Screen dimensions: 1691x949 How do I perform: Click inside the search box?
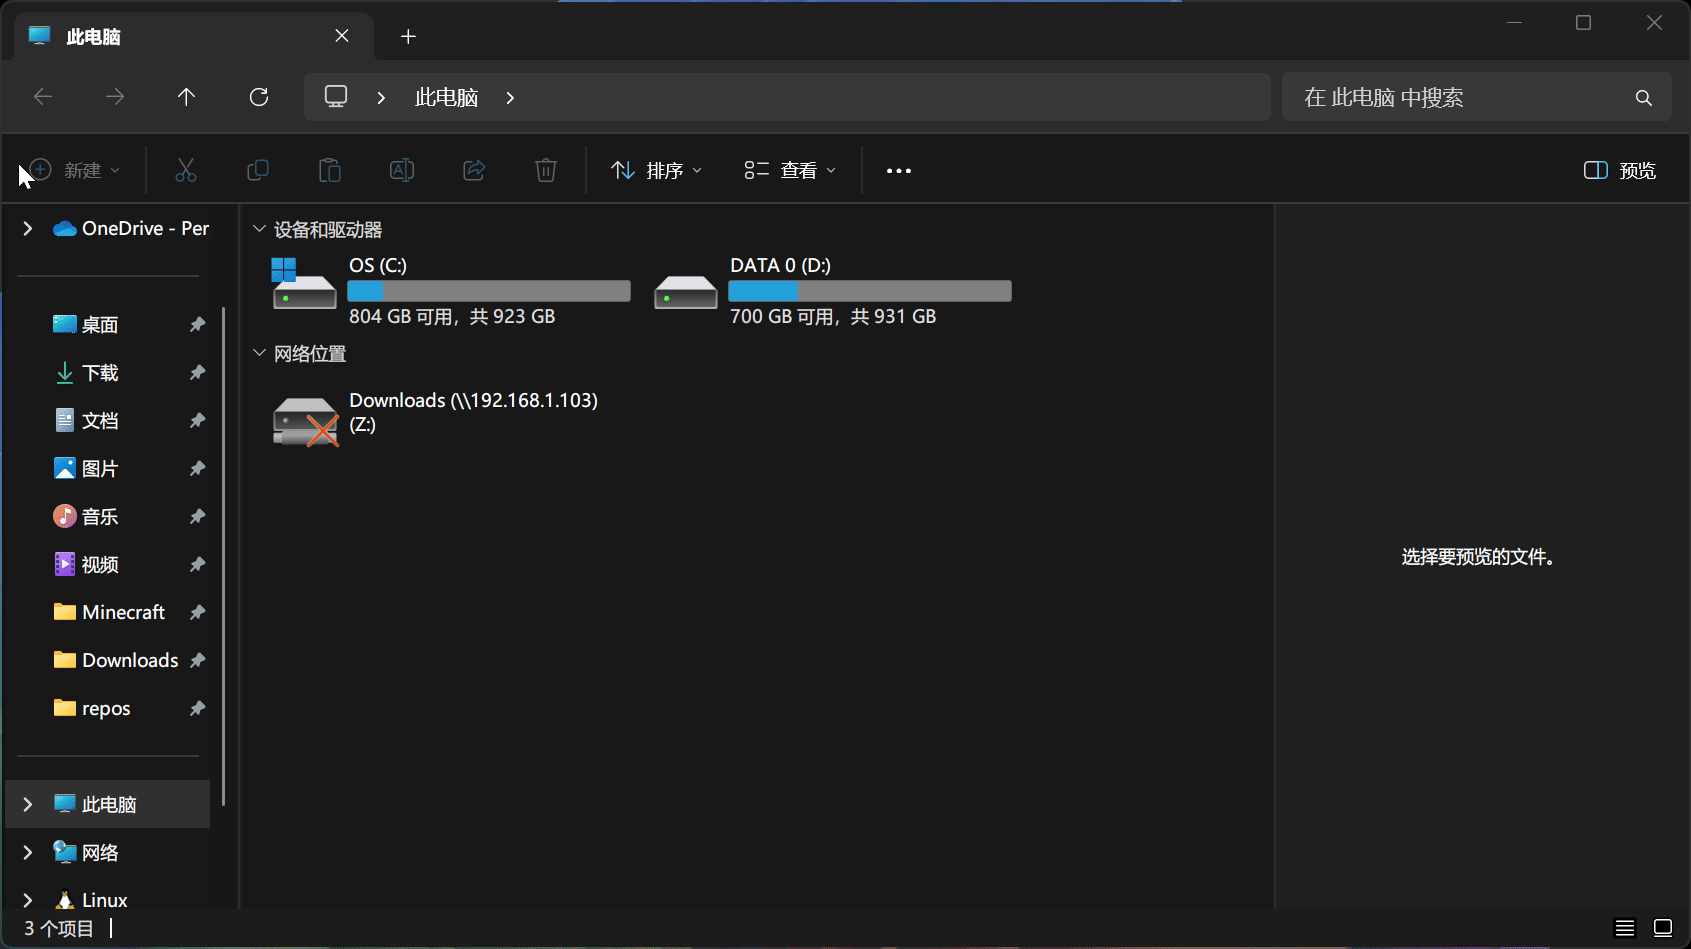tap(1450, 96)
